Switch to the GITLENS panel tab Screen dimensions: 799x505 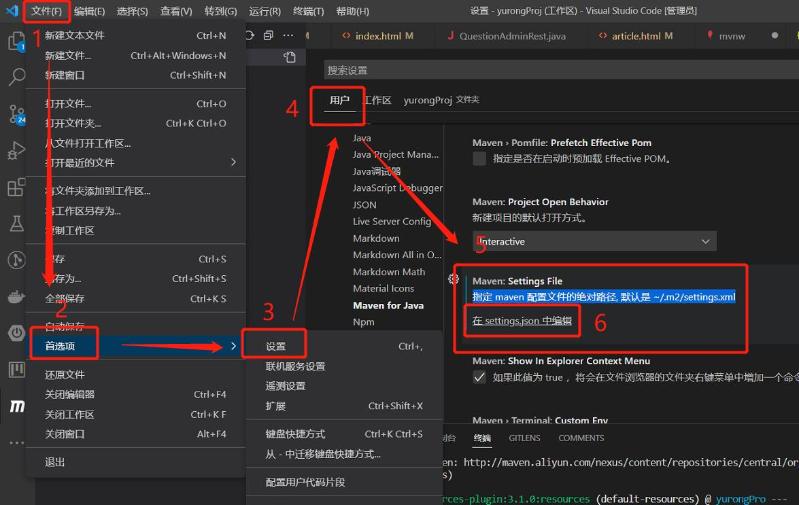pyautogui.click(x=524, y=438)
